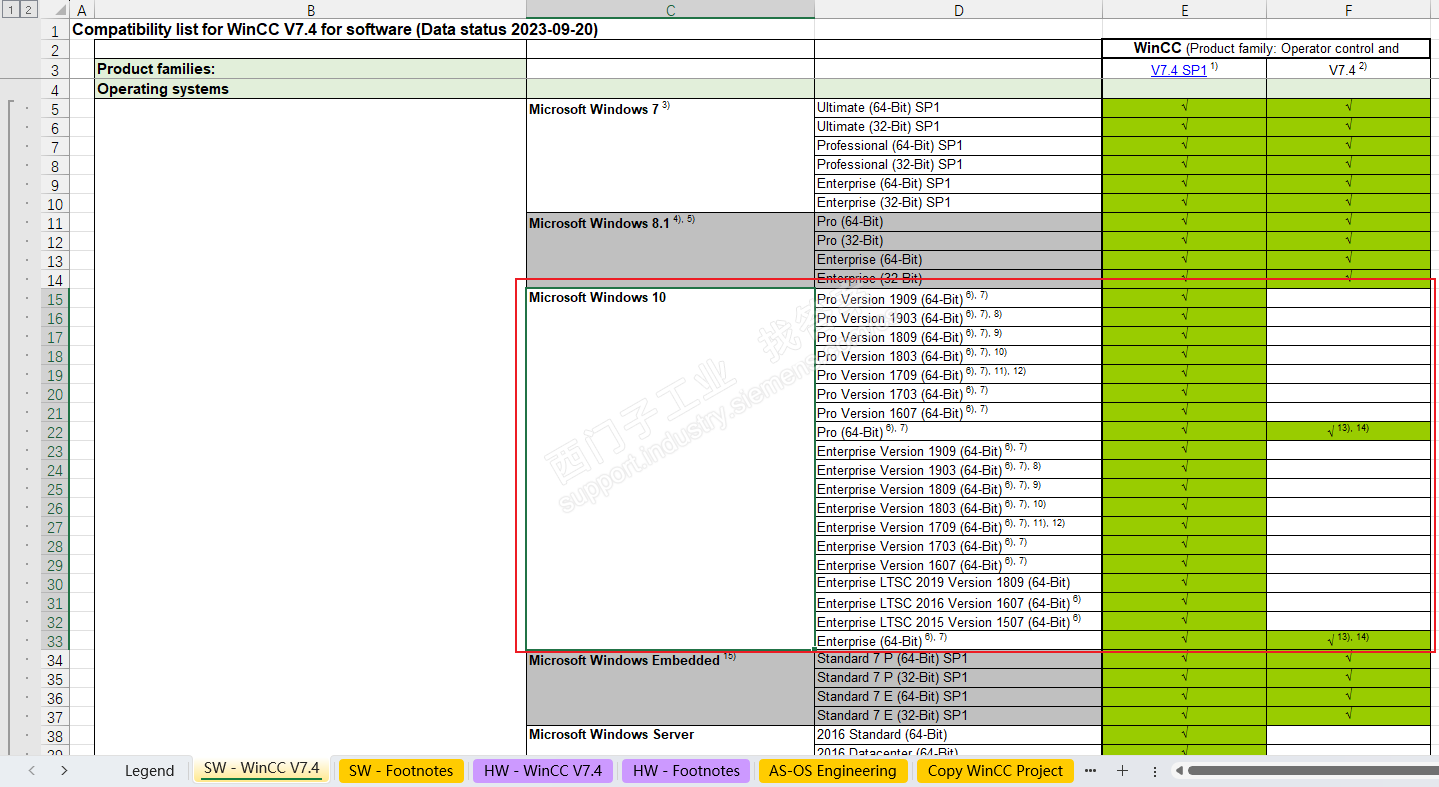Select 'Enterprise LTSC 2019 Version 1809' cell
The width and height of the screenshot is (1439, 787).
pos(958,583)
